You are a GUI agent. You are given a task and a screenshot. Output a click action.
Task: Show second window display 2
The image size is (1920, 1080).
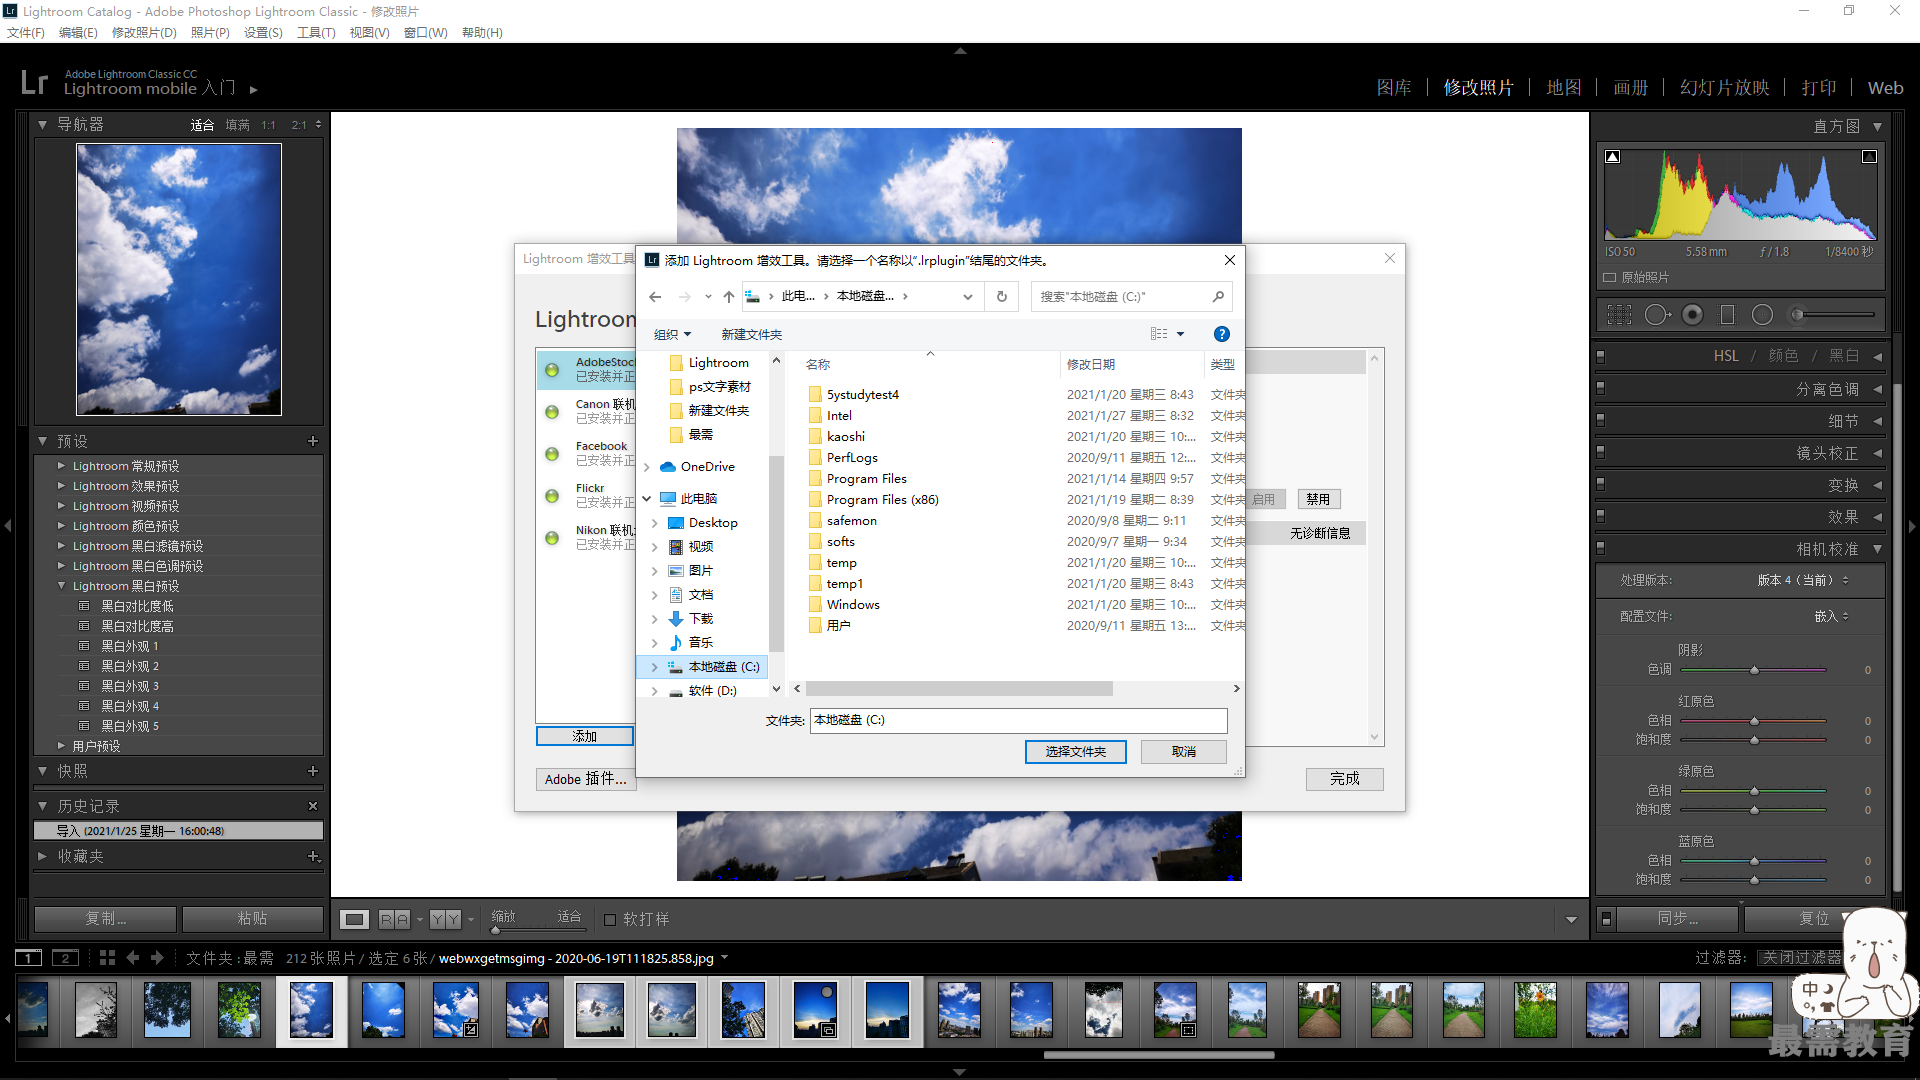point(65,958)
